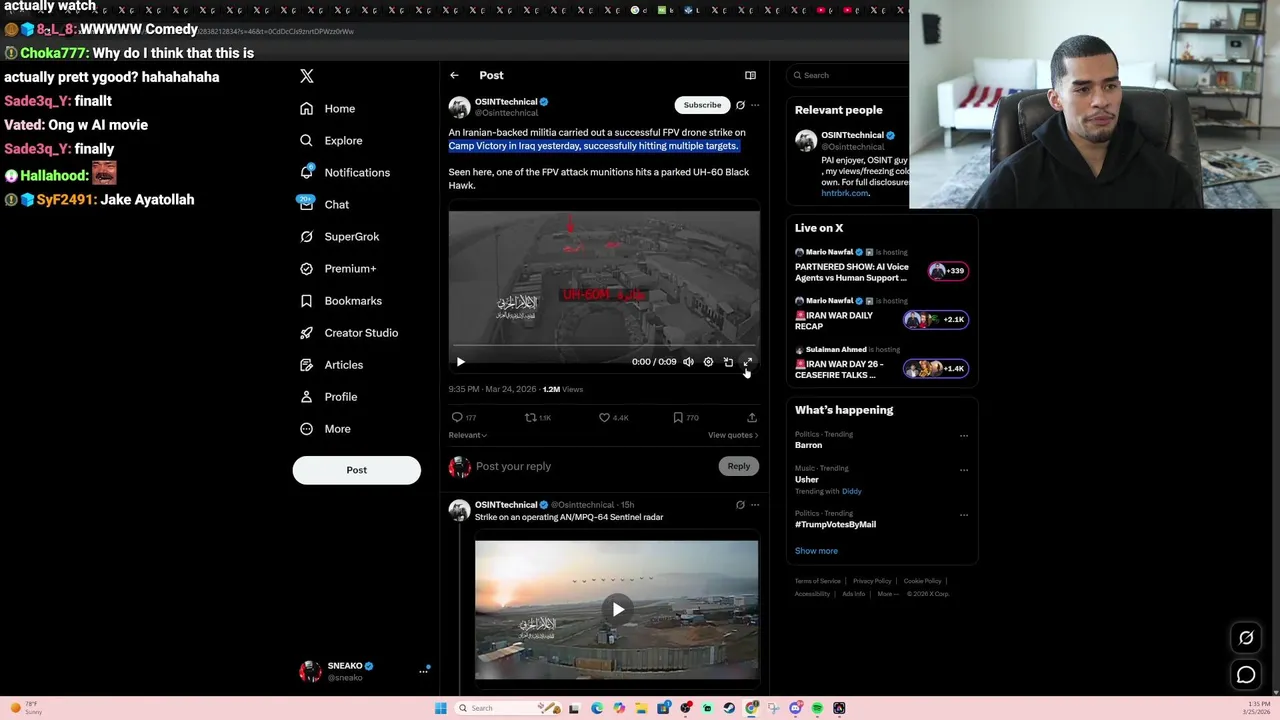Share the post via the share icon
Screen dimensions: 1280x720
(x=752, y=417)
